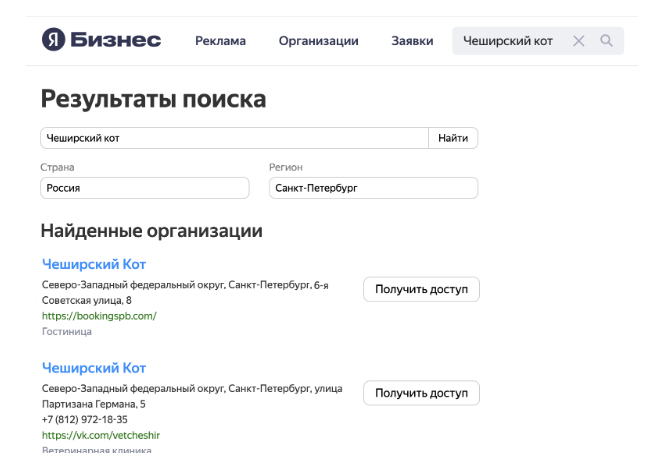The height and width of the screenshot is (453, 647).
Task: Click the Найти button
Action: coord(453,138)
